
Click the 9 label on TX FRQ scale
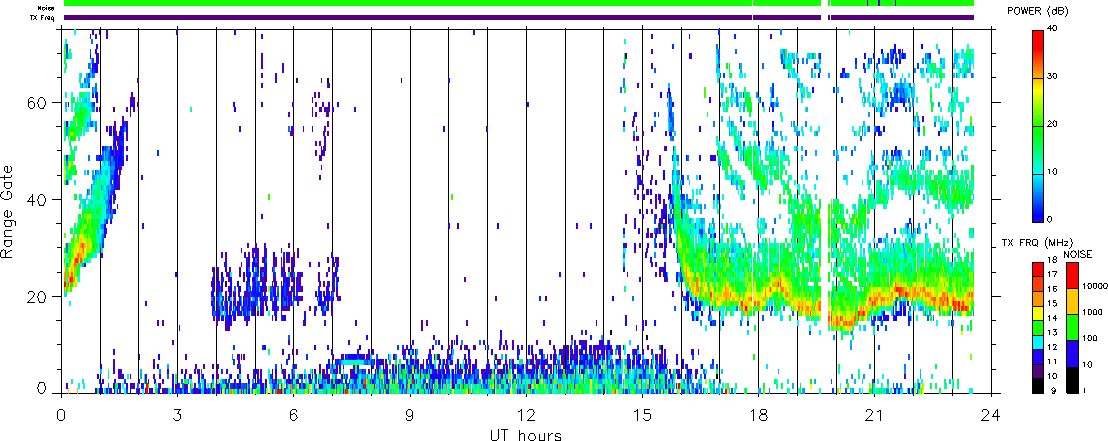[1053, 391]
